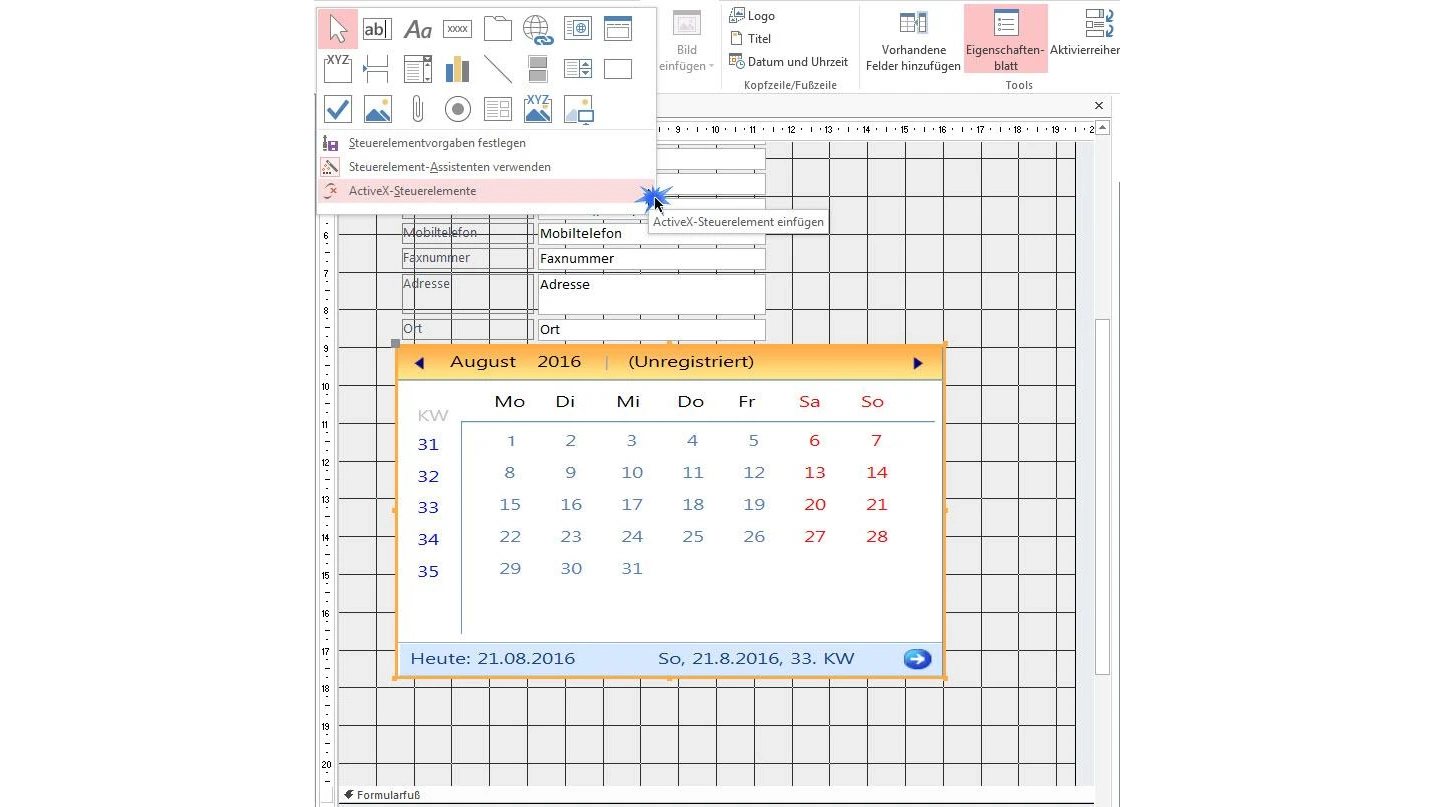Choose the Web Browser control icon
Screen dimensions: 1435x807
tap(577, 29)
